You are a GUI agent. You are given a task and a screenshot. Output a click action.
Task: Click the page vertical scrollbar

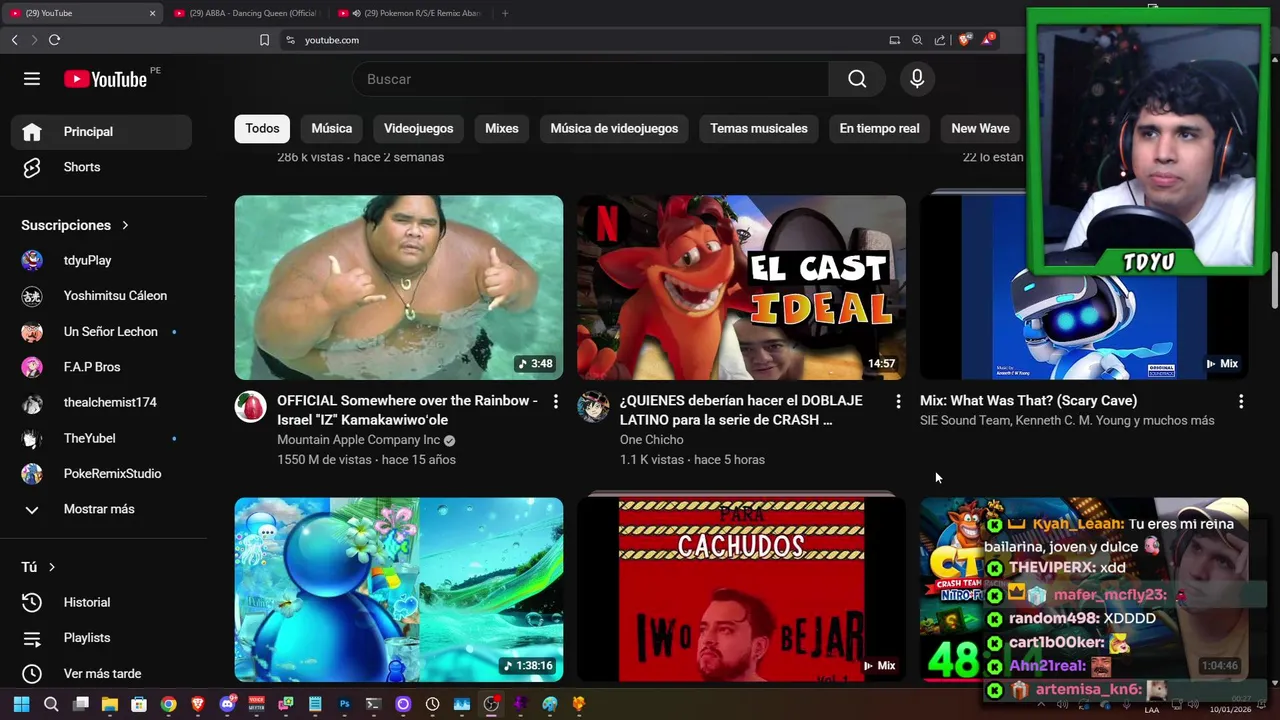pos(1275,281)
